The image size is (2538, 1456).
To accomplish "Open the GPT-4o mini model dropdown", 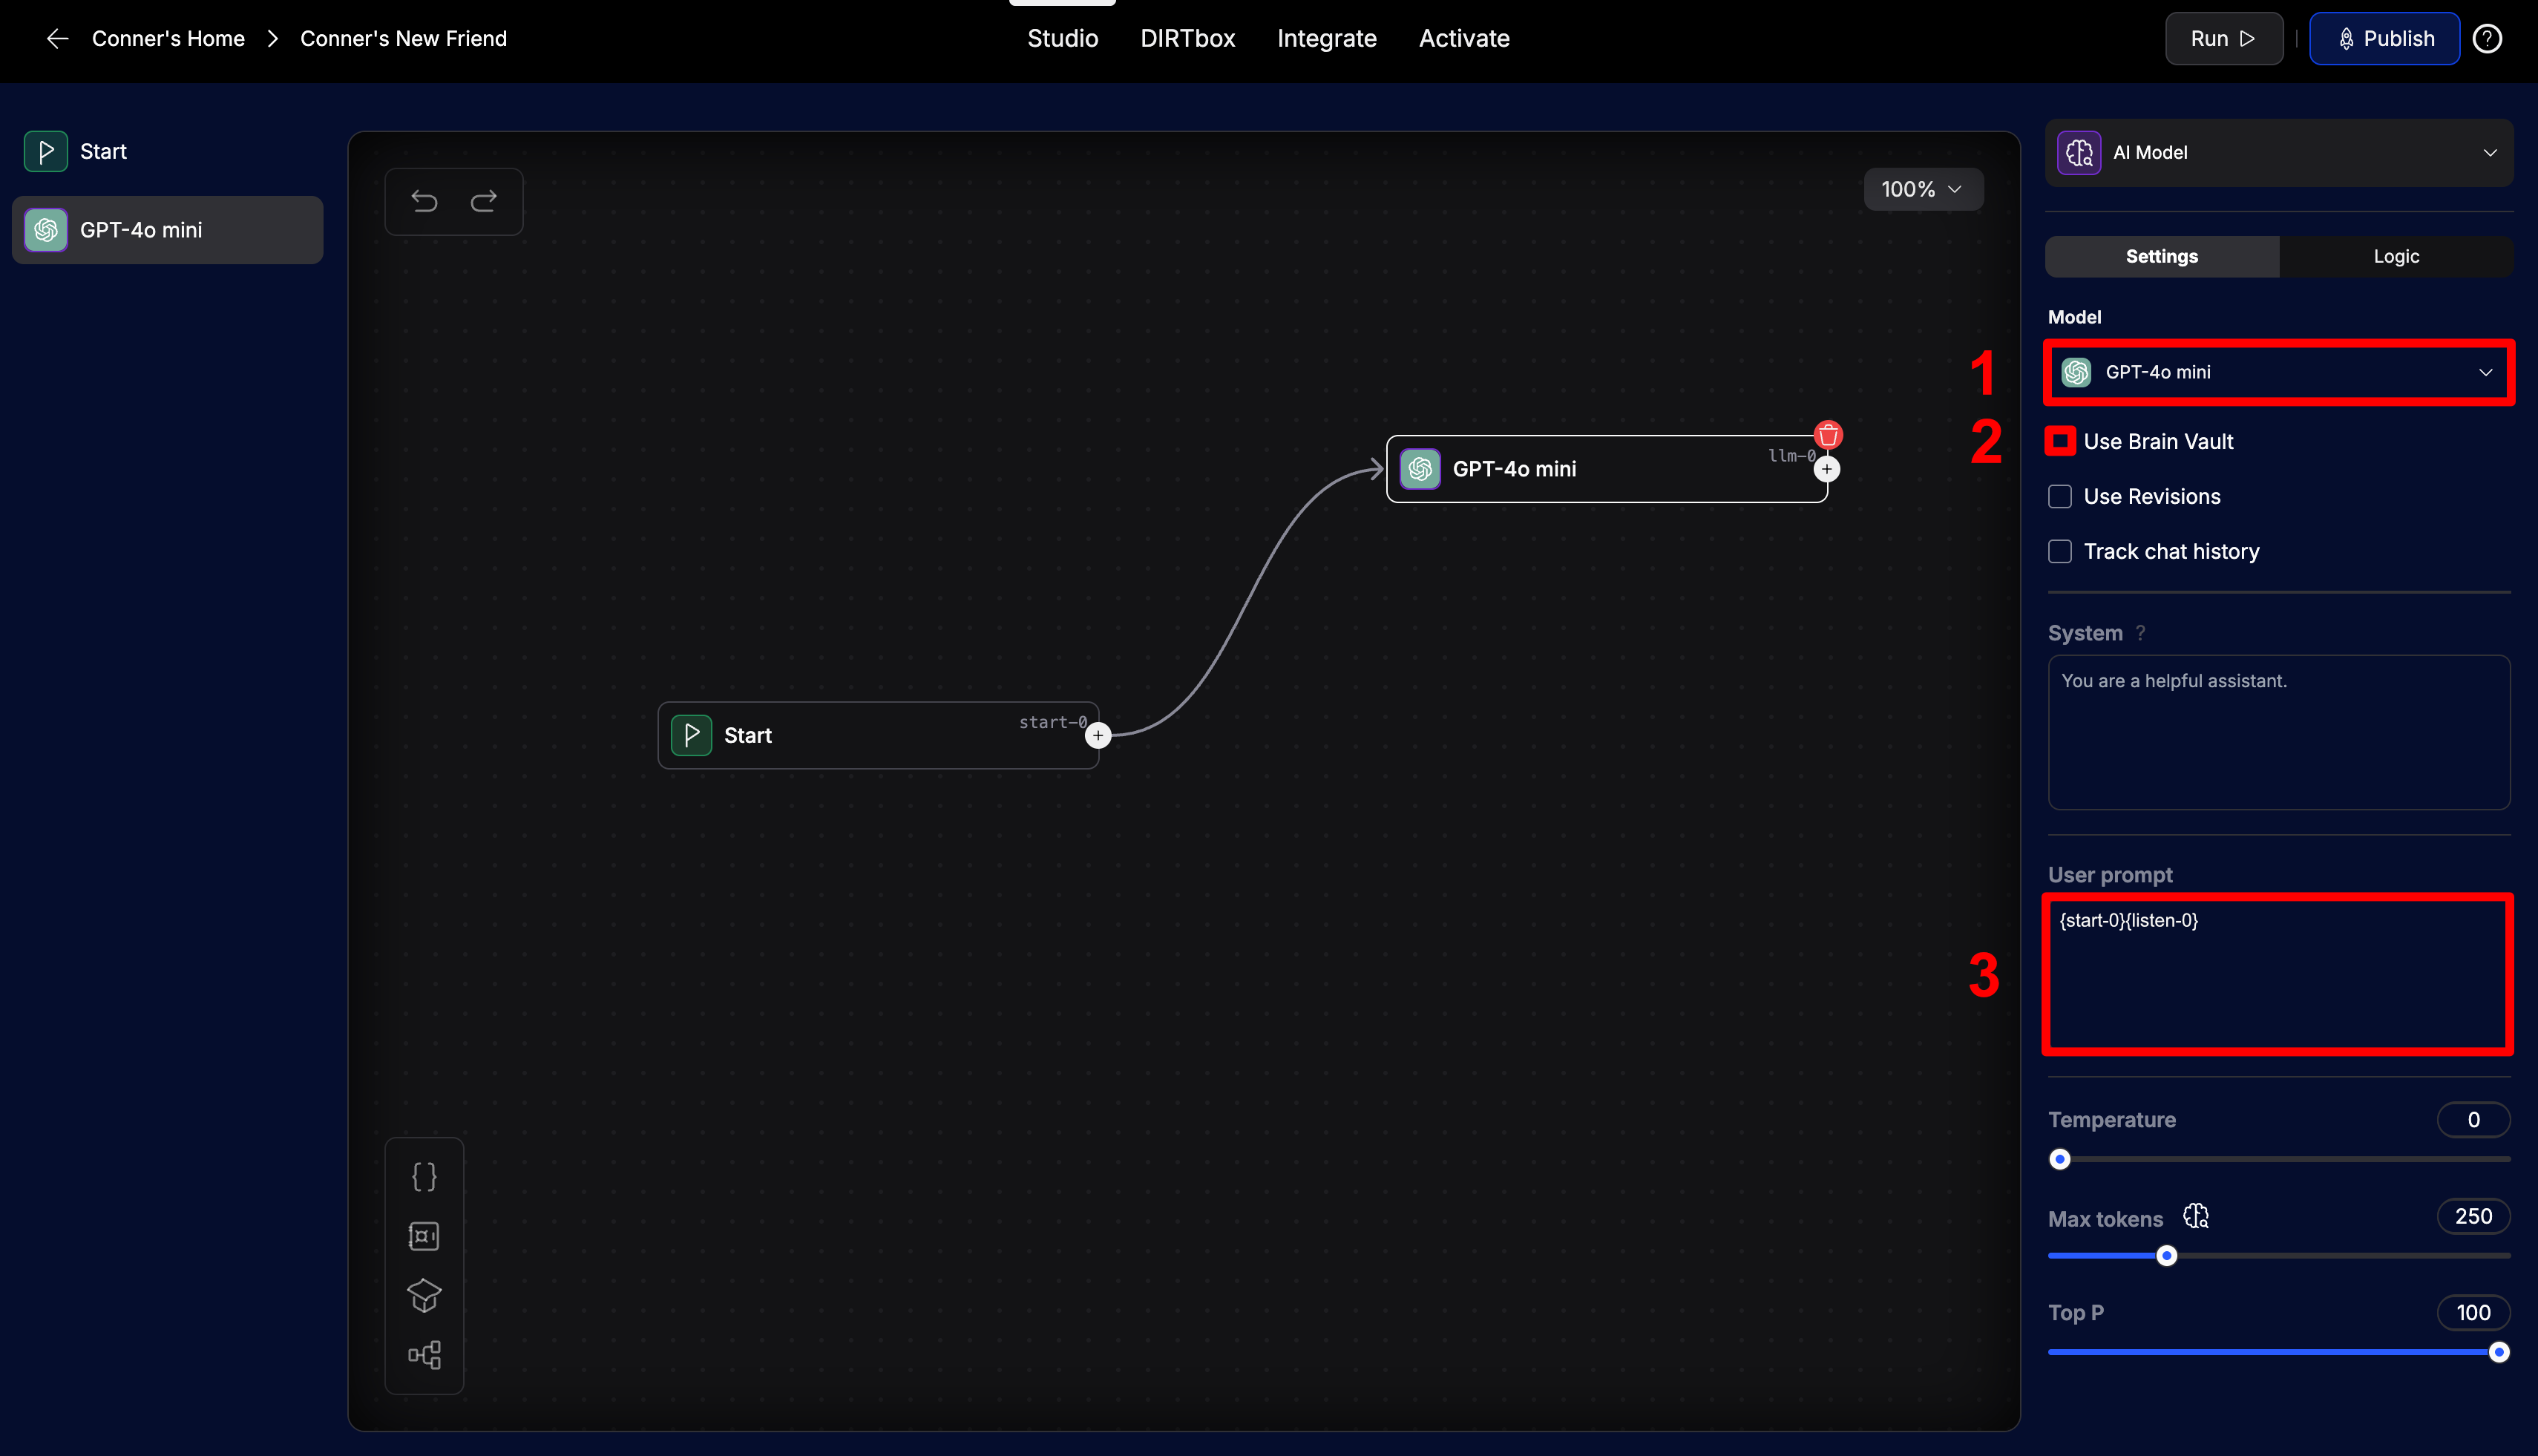I will 2278,372.
